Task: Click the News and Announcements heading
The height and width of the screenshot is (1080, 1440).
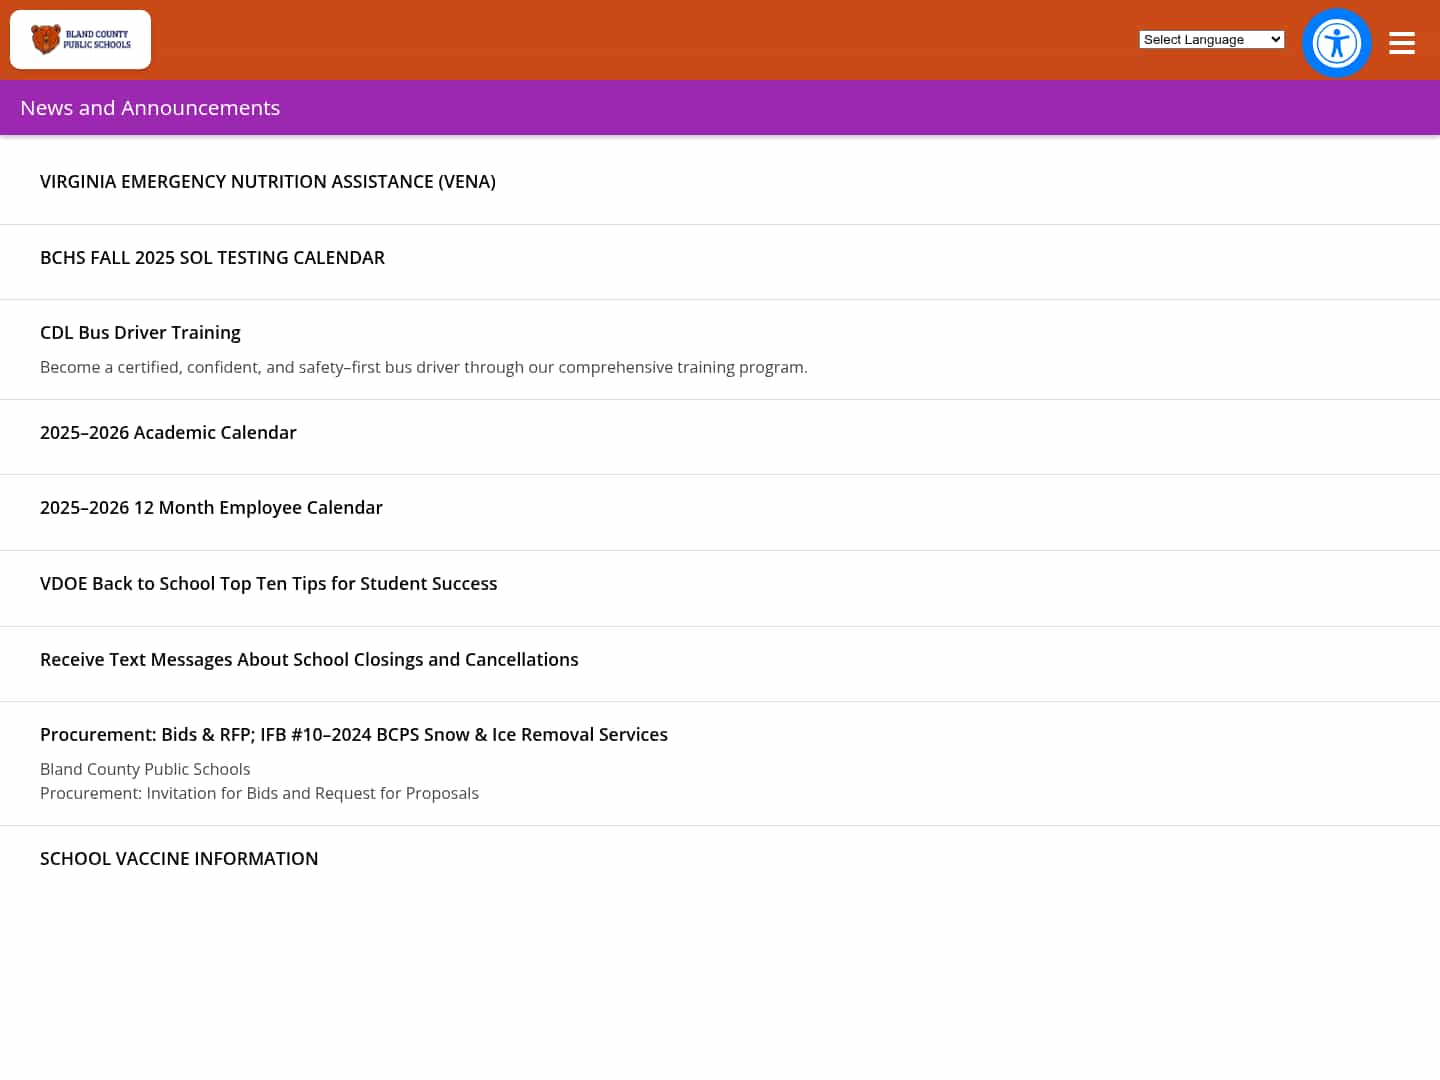Action: 150,108
